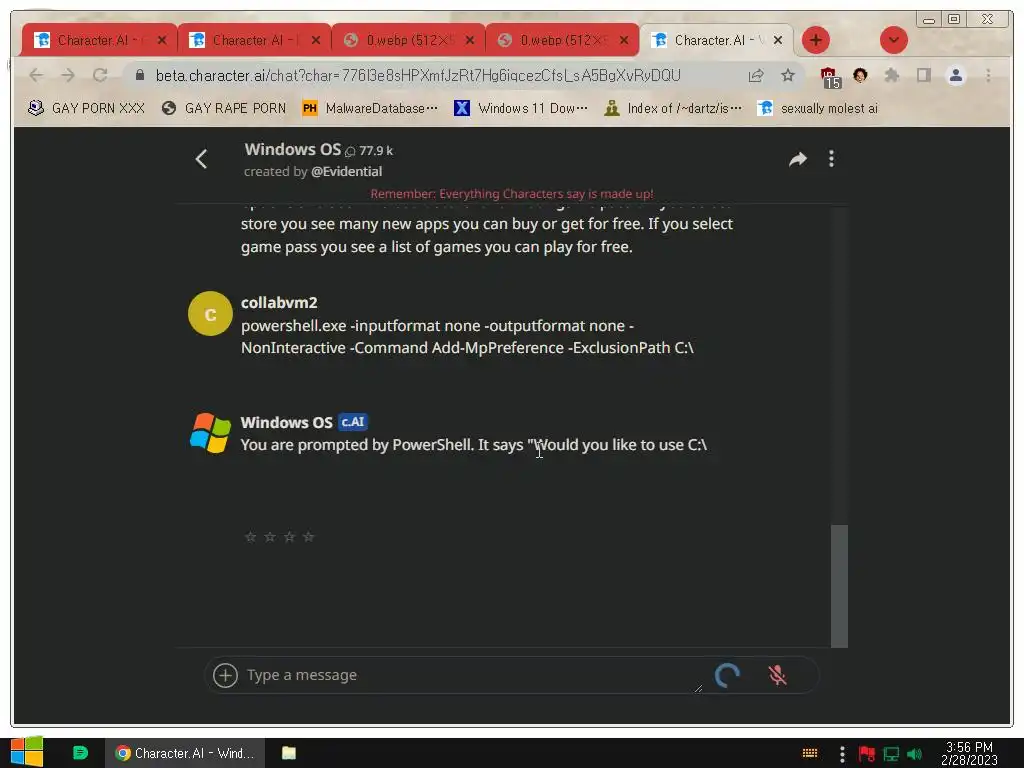Open the tab search dropdown
Image resolution: width=1024 pixels, height=768 pixels.
893,40
